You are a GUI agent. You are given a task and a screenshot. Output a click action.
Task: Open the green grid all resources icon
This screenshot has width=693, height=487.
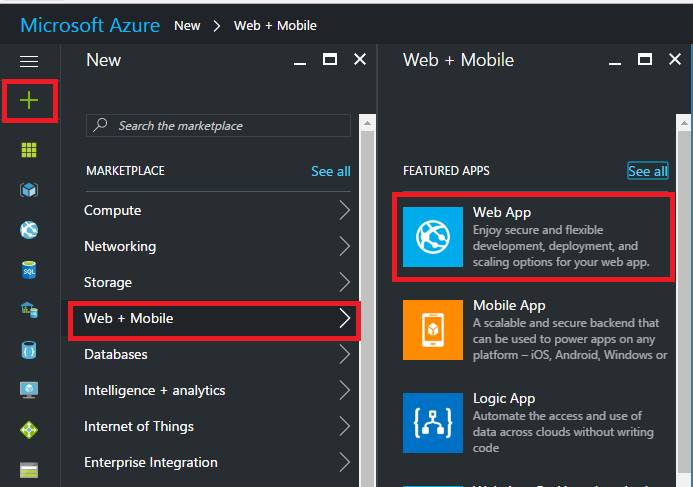(x=29, y=150)
